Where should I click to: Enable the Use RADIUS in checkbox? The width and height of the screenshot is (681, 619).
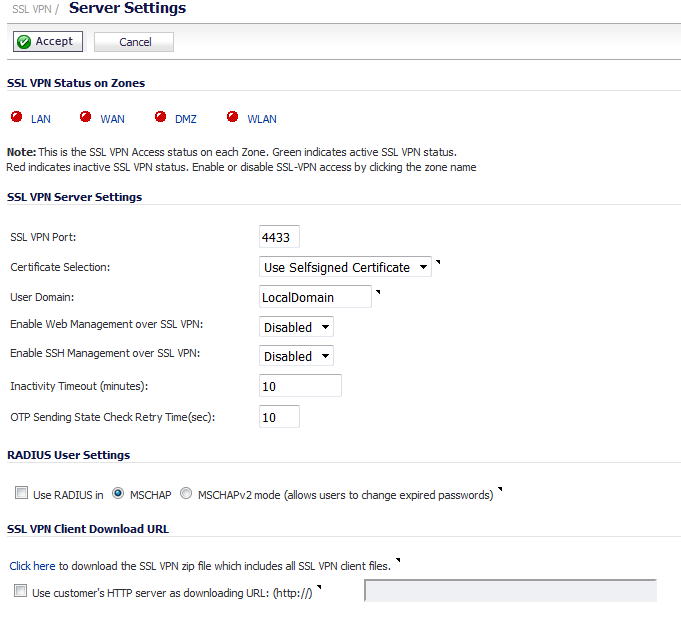coord(21,493)
